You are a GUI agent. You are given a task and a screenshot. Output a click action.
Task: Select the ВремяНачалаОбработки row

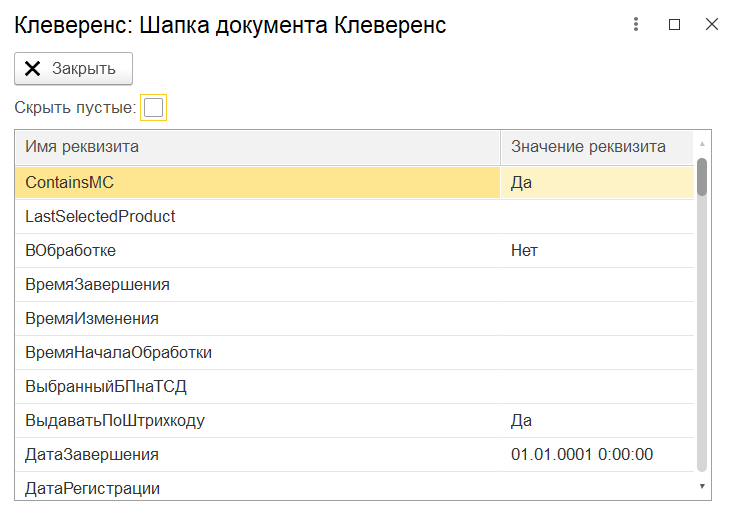point(354,352)
